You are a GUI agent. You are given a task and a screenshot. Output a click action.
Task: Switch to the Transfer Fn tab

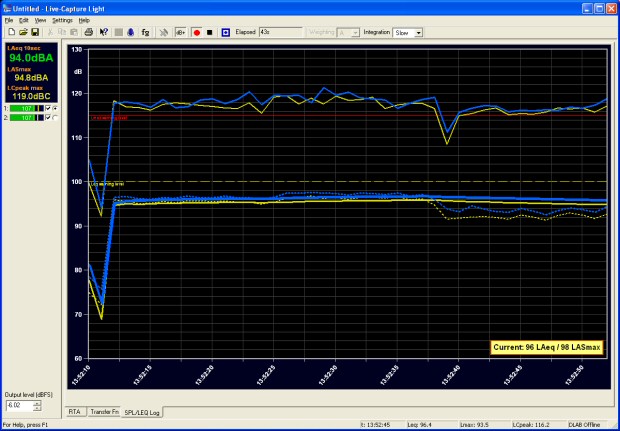(105, 412)
